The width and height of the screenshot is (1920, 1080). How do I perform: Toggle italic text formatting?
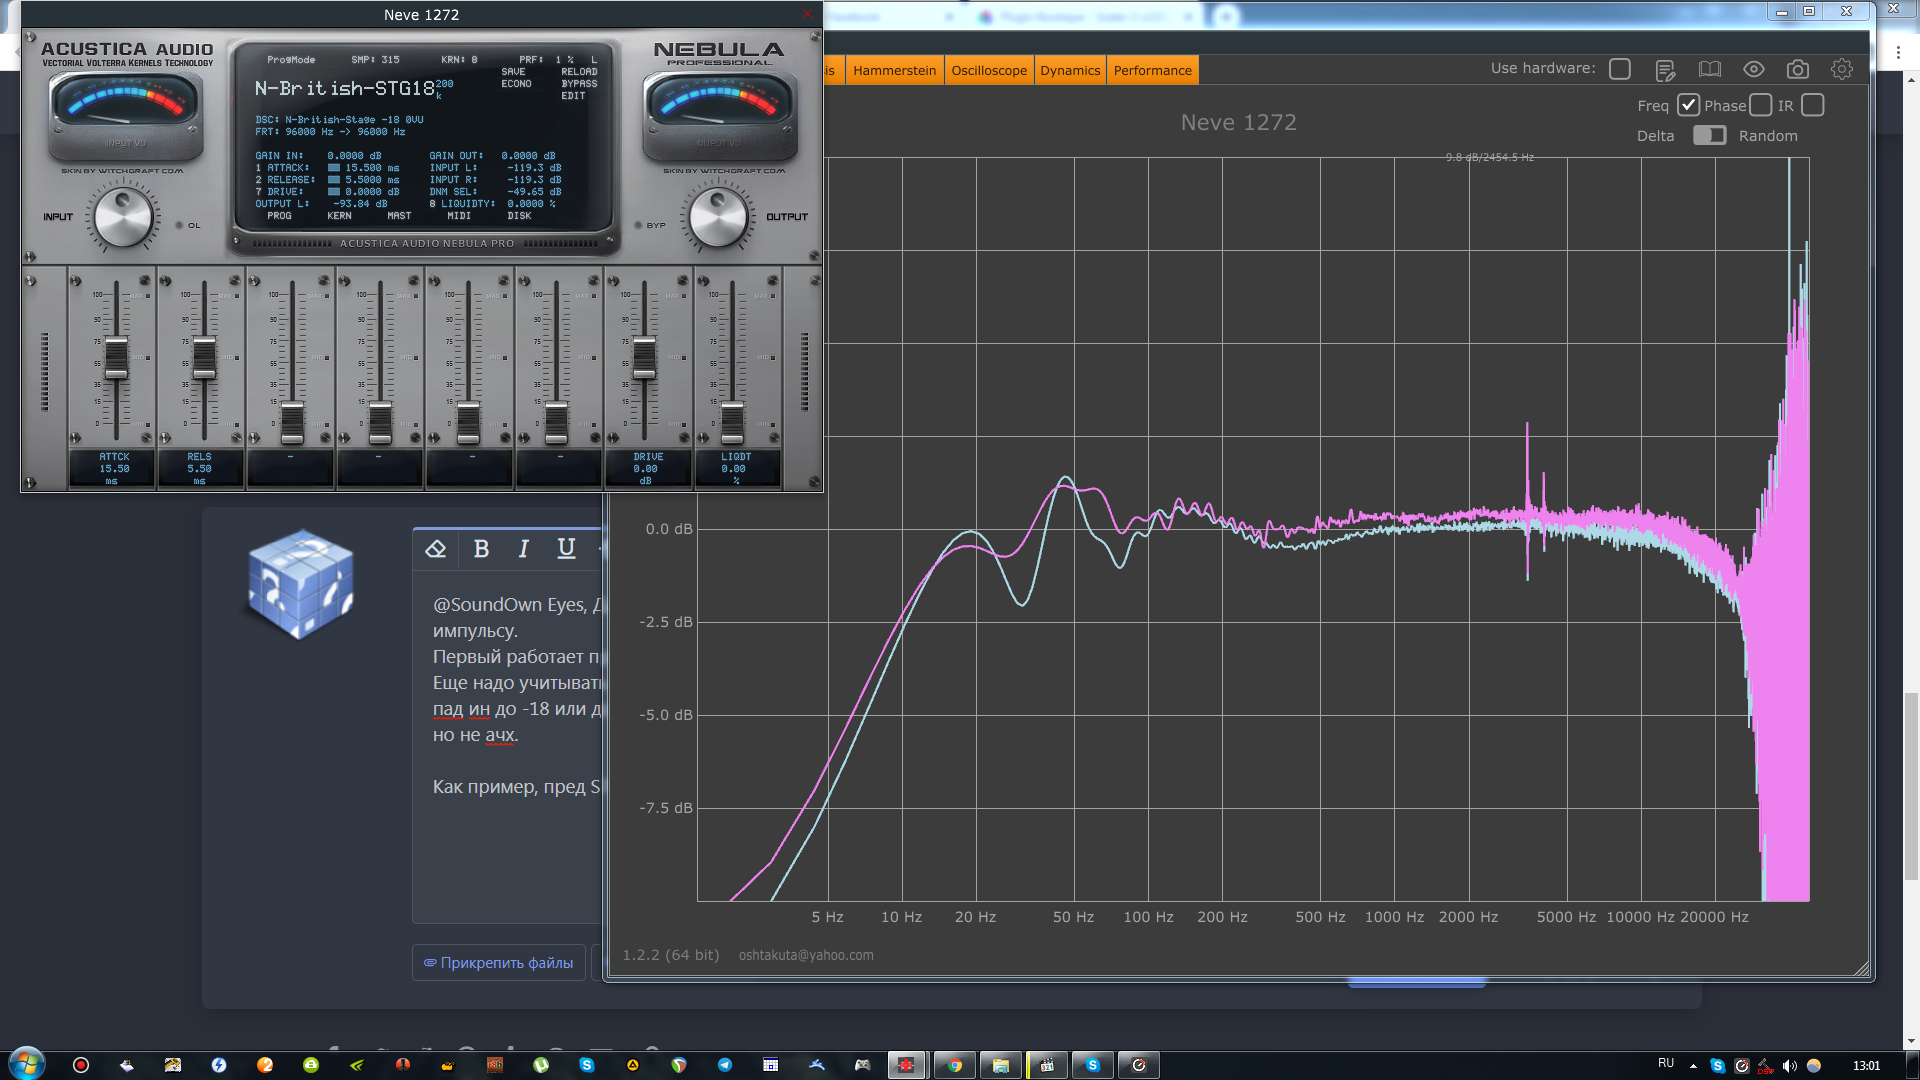[523, 549]
